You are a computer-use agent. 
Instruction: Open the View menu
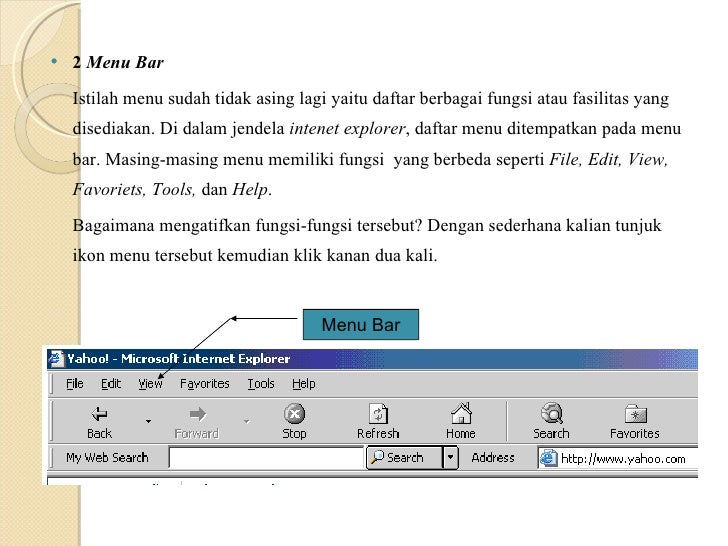pyautogui.click(x=150, y=384)
